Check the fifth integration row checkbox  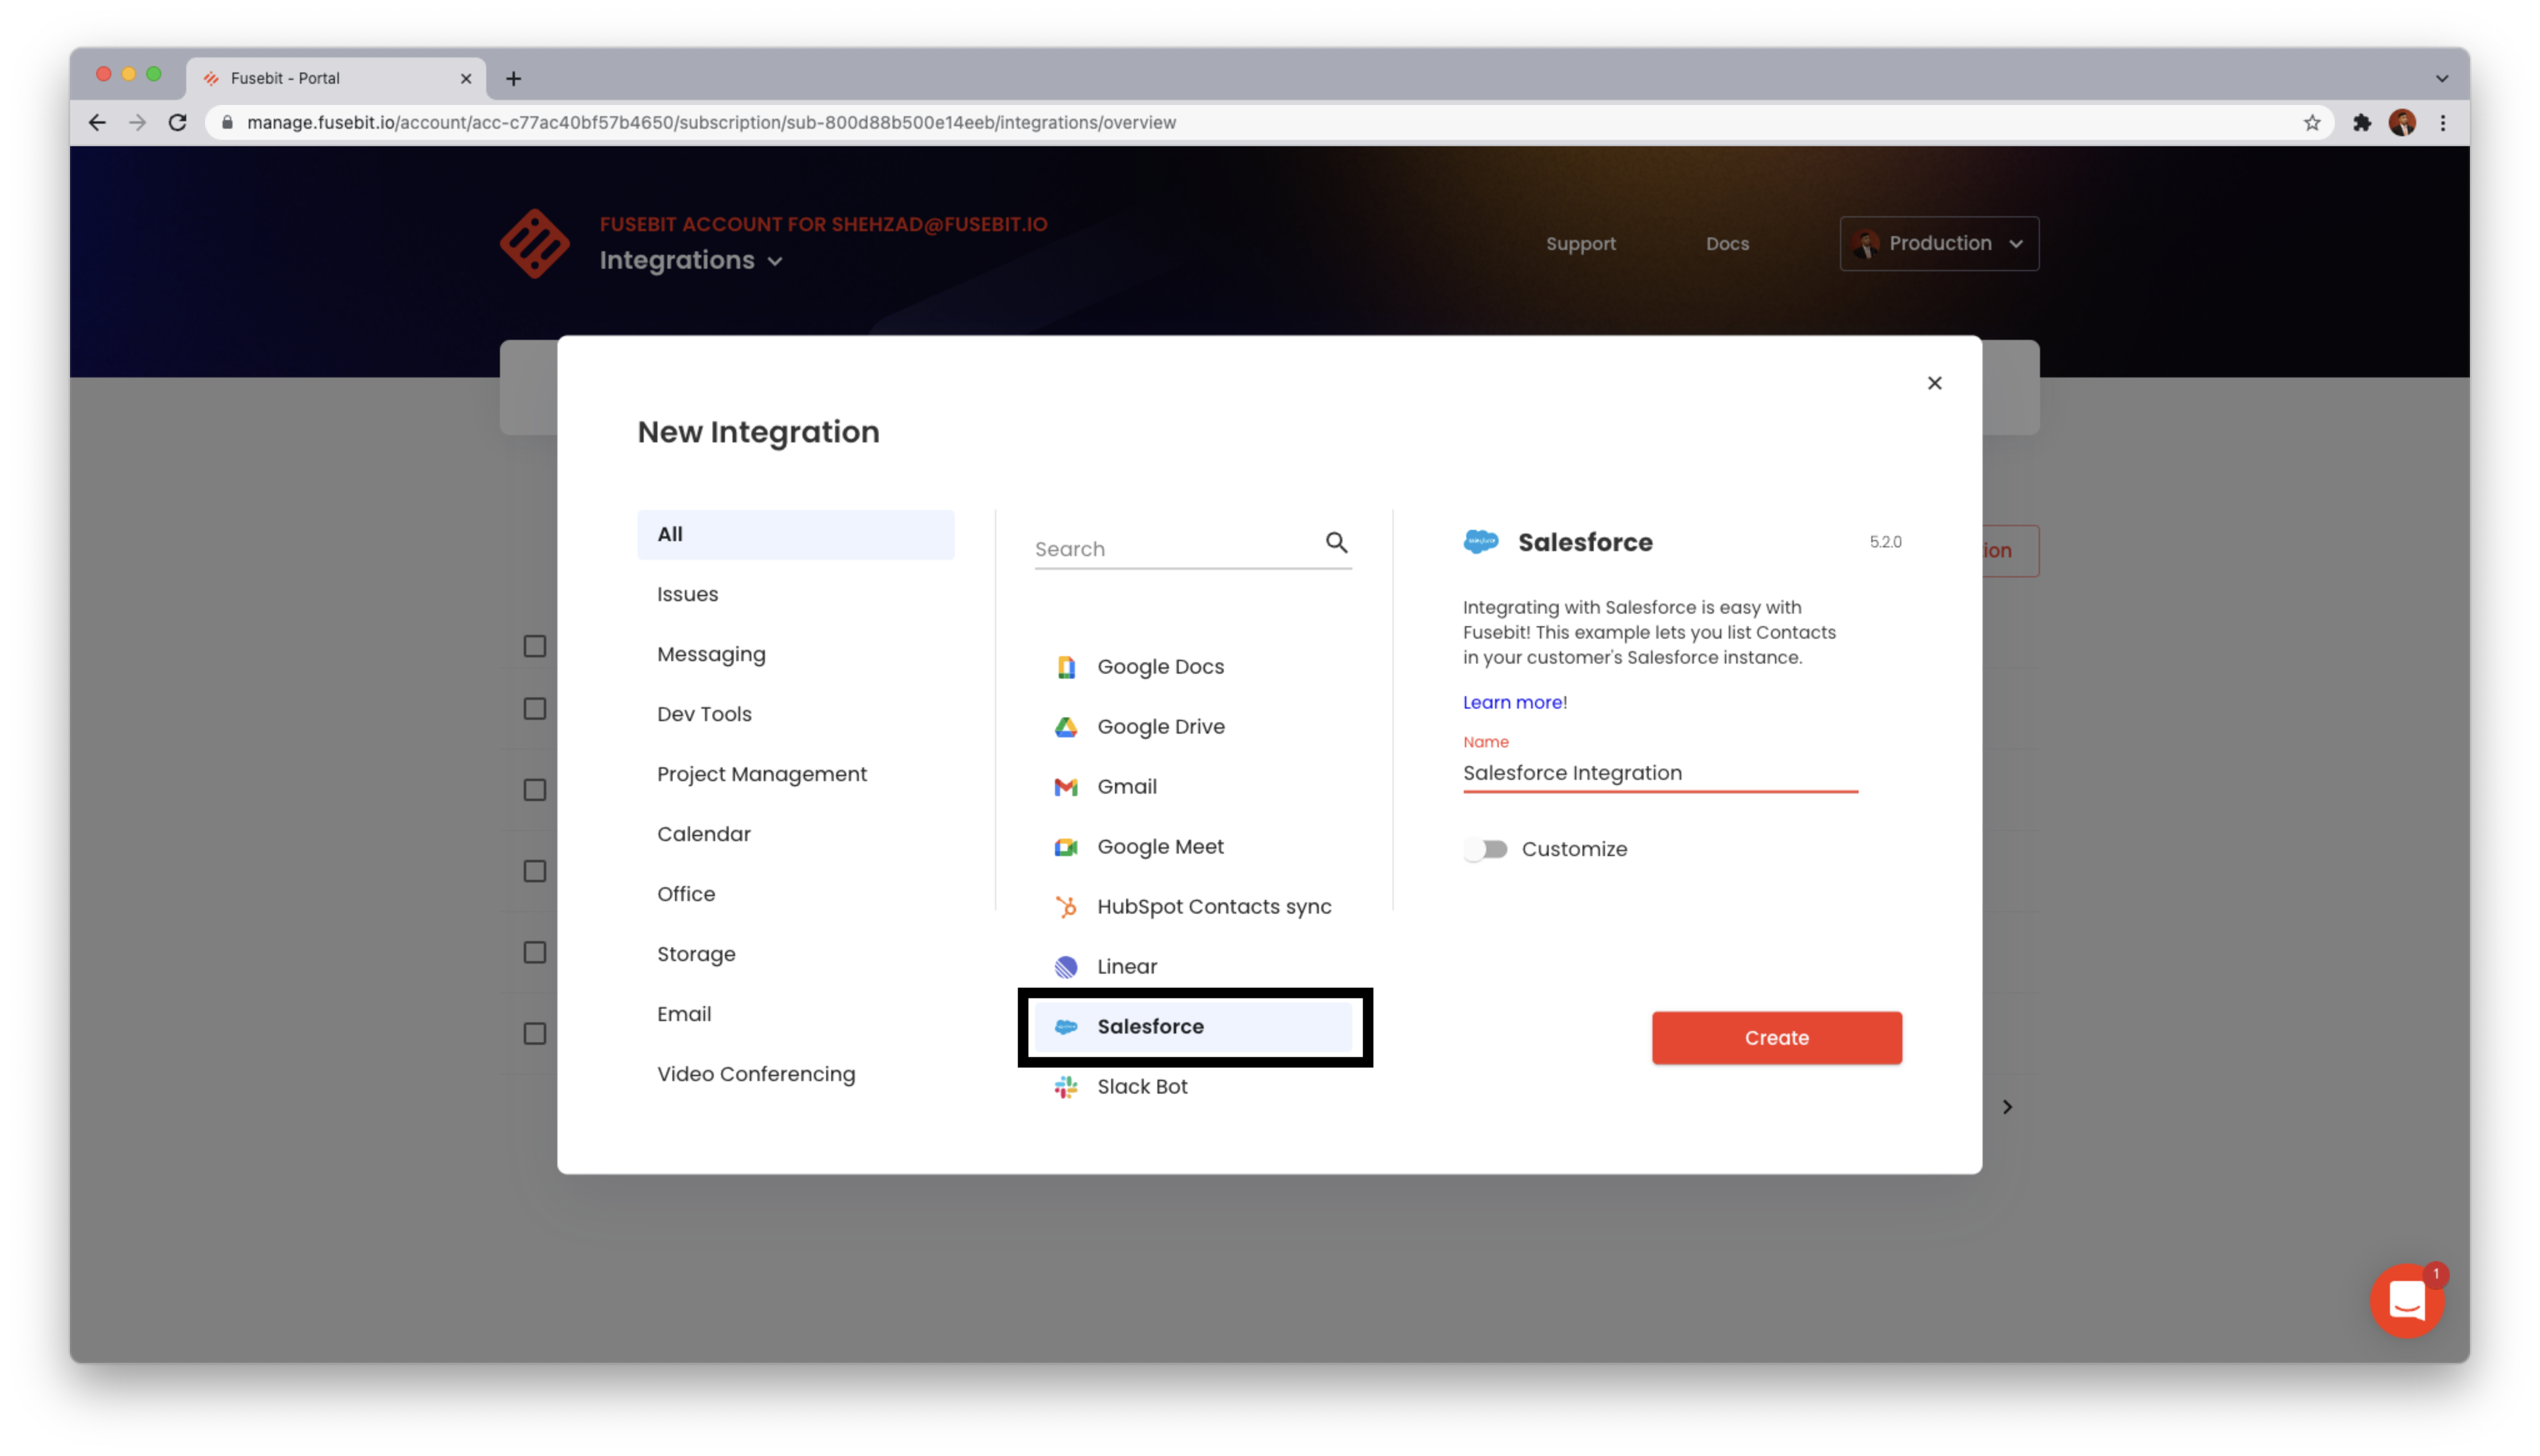point(535,952)
